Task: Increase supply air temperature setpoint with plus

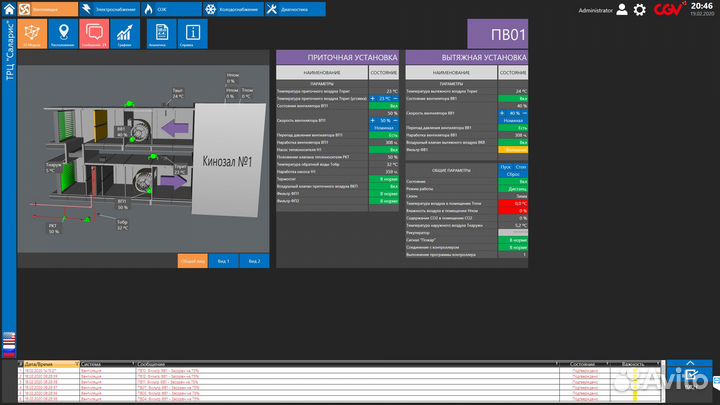Action: tap(372, 98)
